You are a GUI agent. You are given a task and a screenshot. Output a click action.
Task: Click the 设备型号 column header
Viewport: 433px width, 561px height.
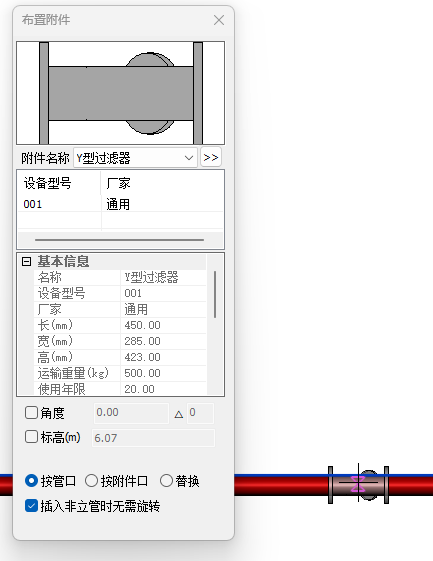click(59, 183)
